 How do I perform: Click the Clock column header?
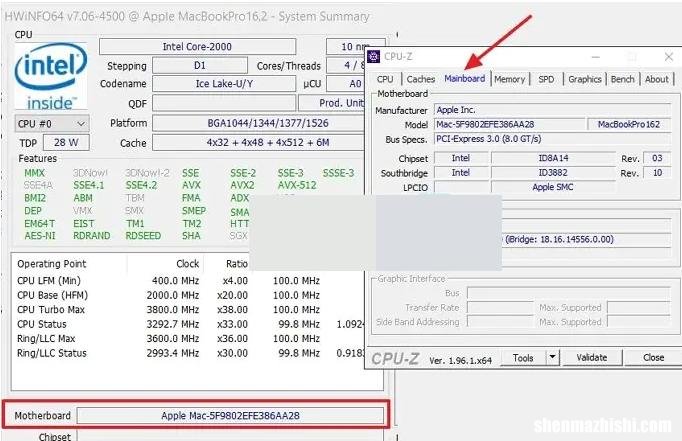[x=187, y=264]
